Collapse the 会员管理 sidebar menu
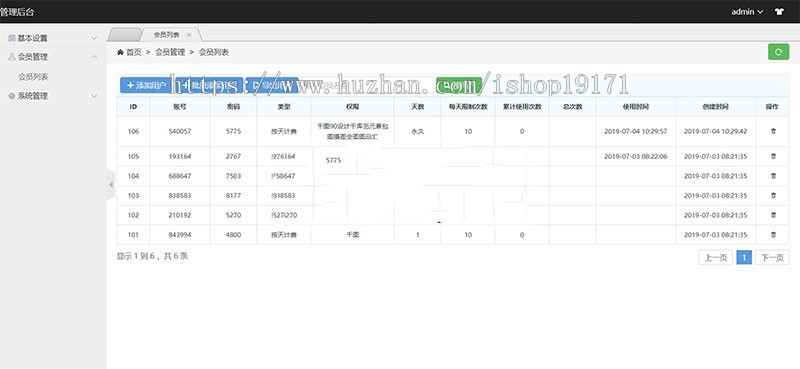 (53, 57)
